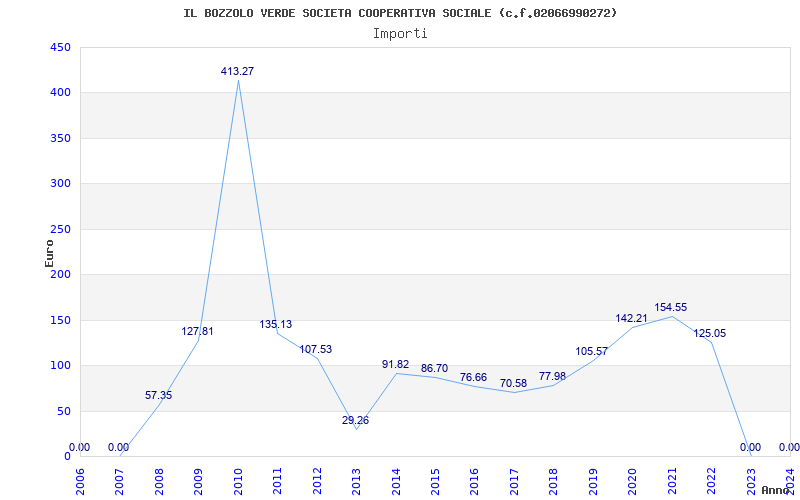
Task: Click the 2013 x-axis year label
Action: point(356,481)
